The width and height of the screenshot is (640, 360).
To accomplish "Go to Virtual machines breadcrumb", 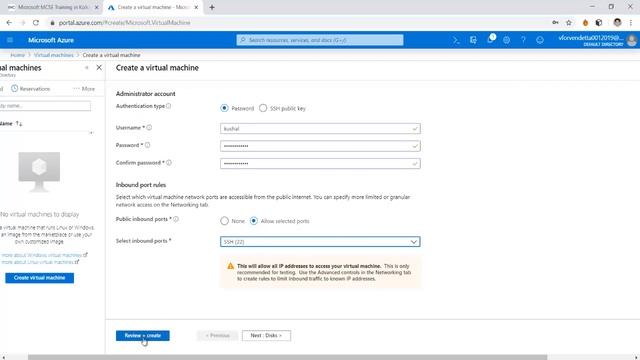I will [53, 55].
